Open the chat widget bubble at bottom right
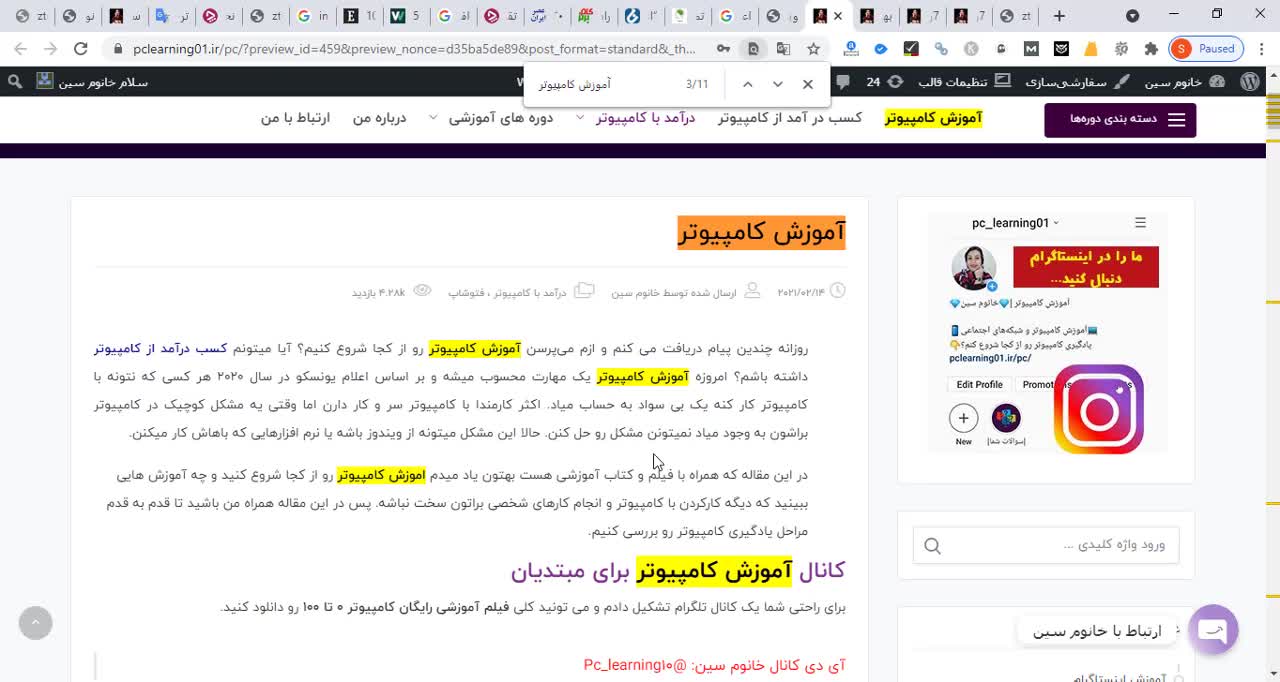This screenshot has height=682, width=1280. pyautogui.click(x=1214, y=630)
